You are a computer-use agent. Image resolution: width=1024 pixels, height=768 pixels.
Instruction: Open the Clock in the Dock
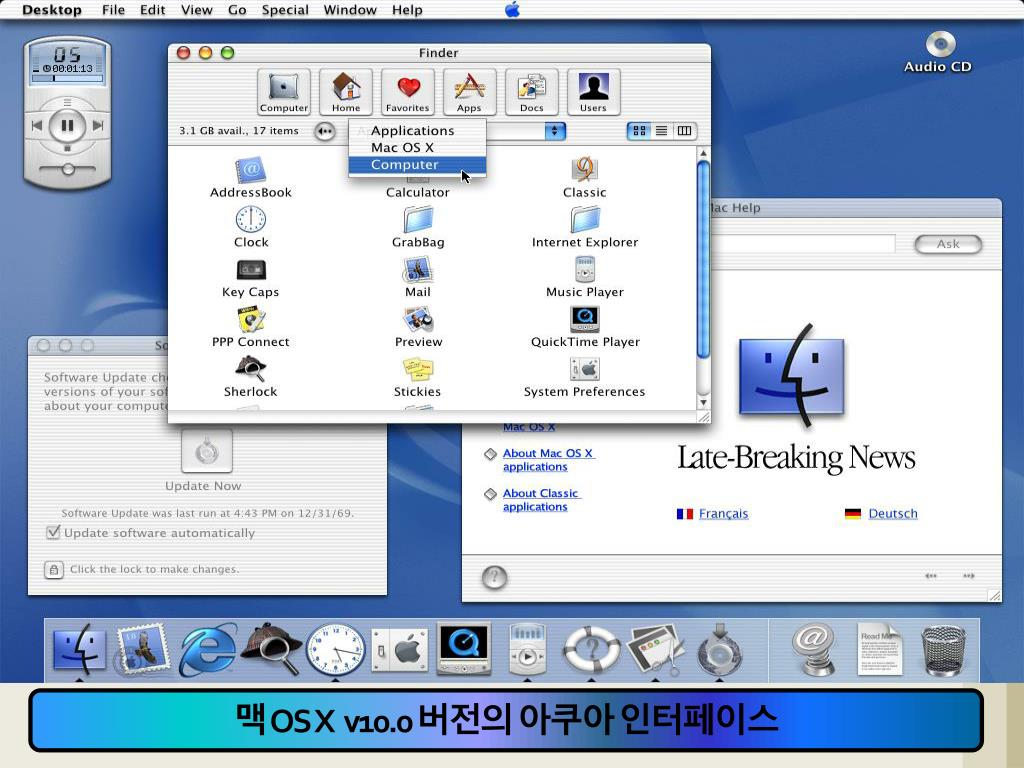coord(336,649)
